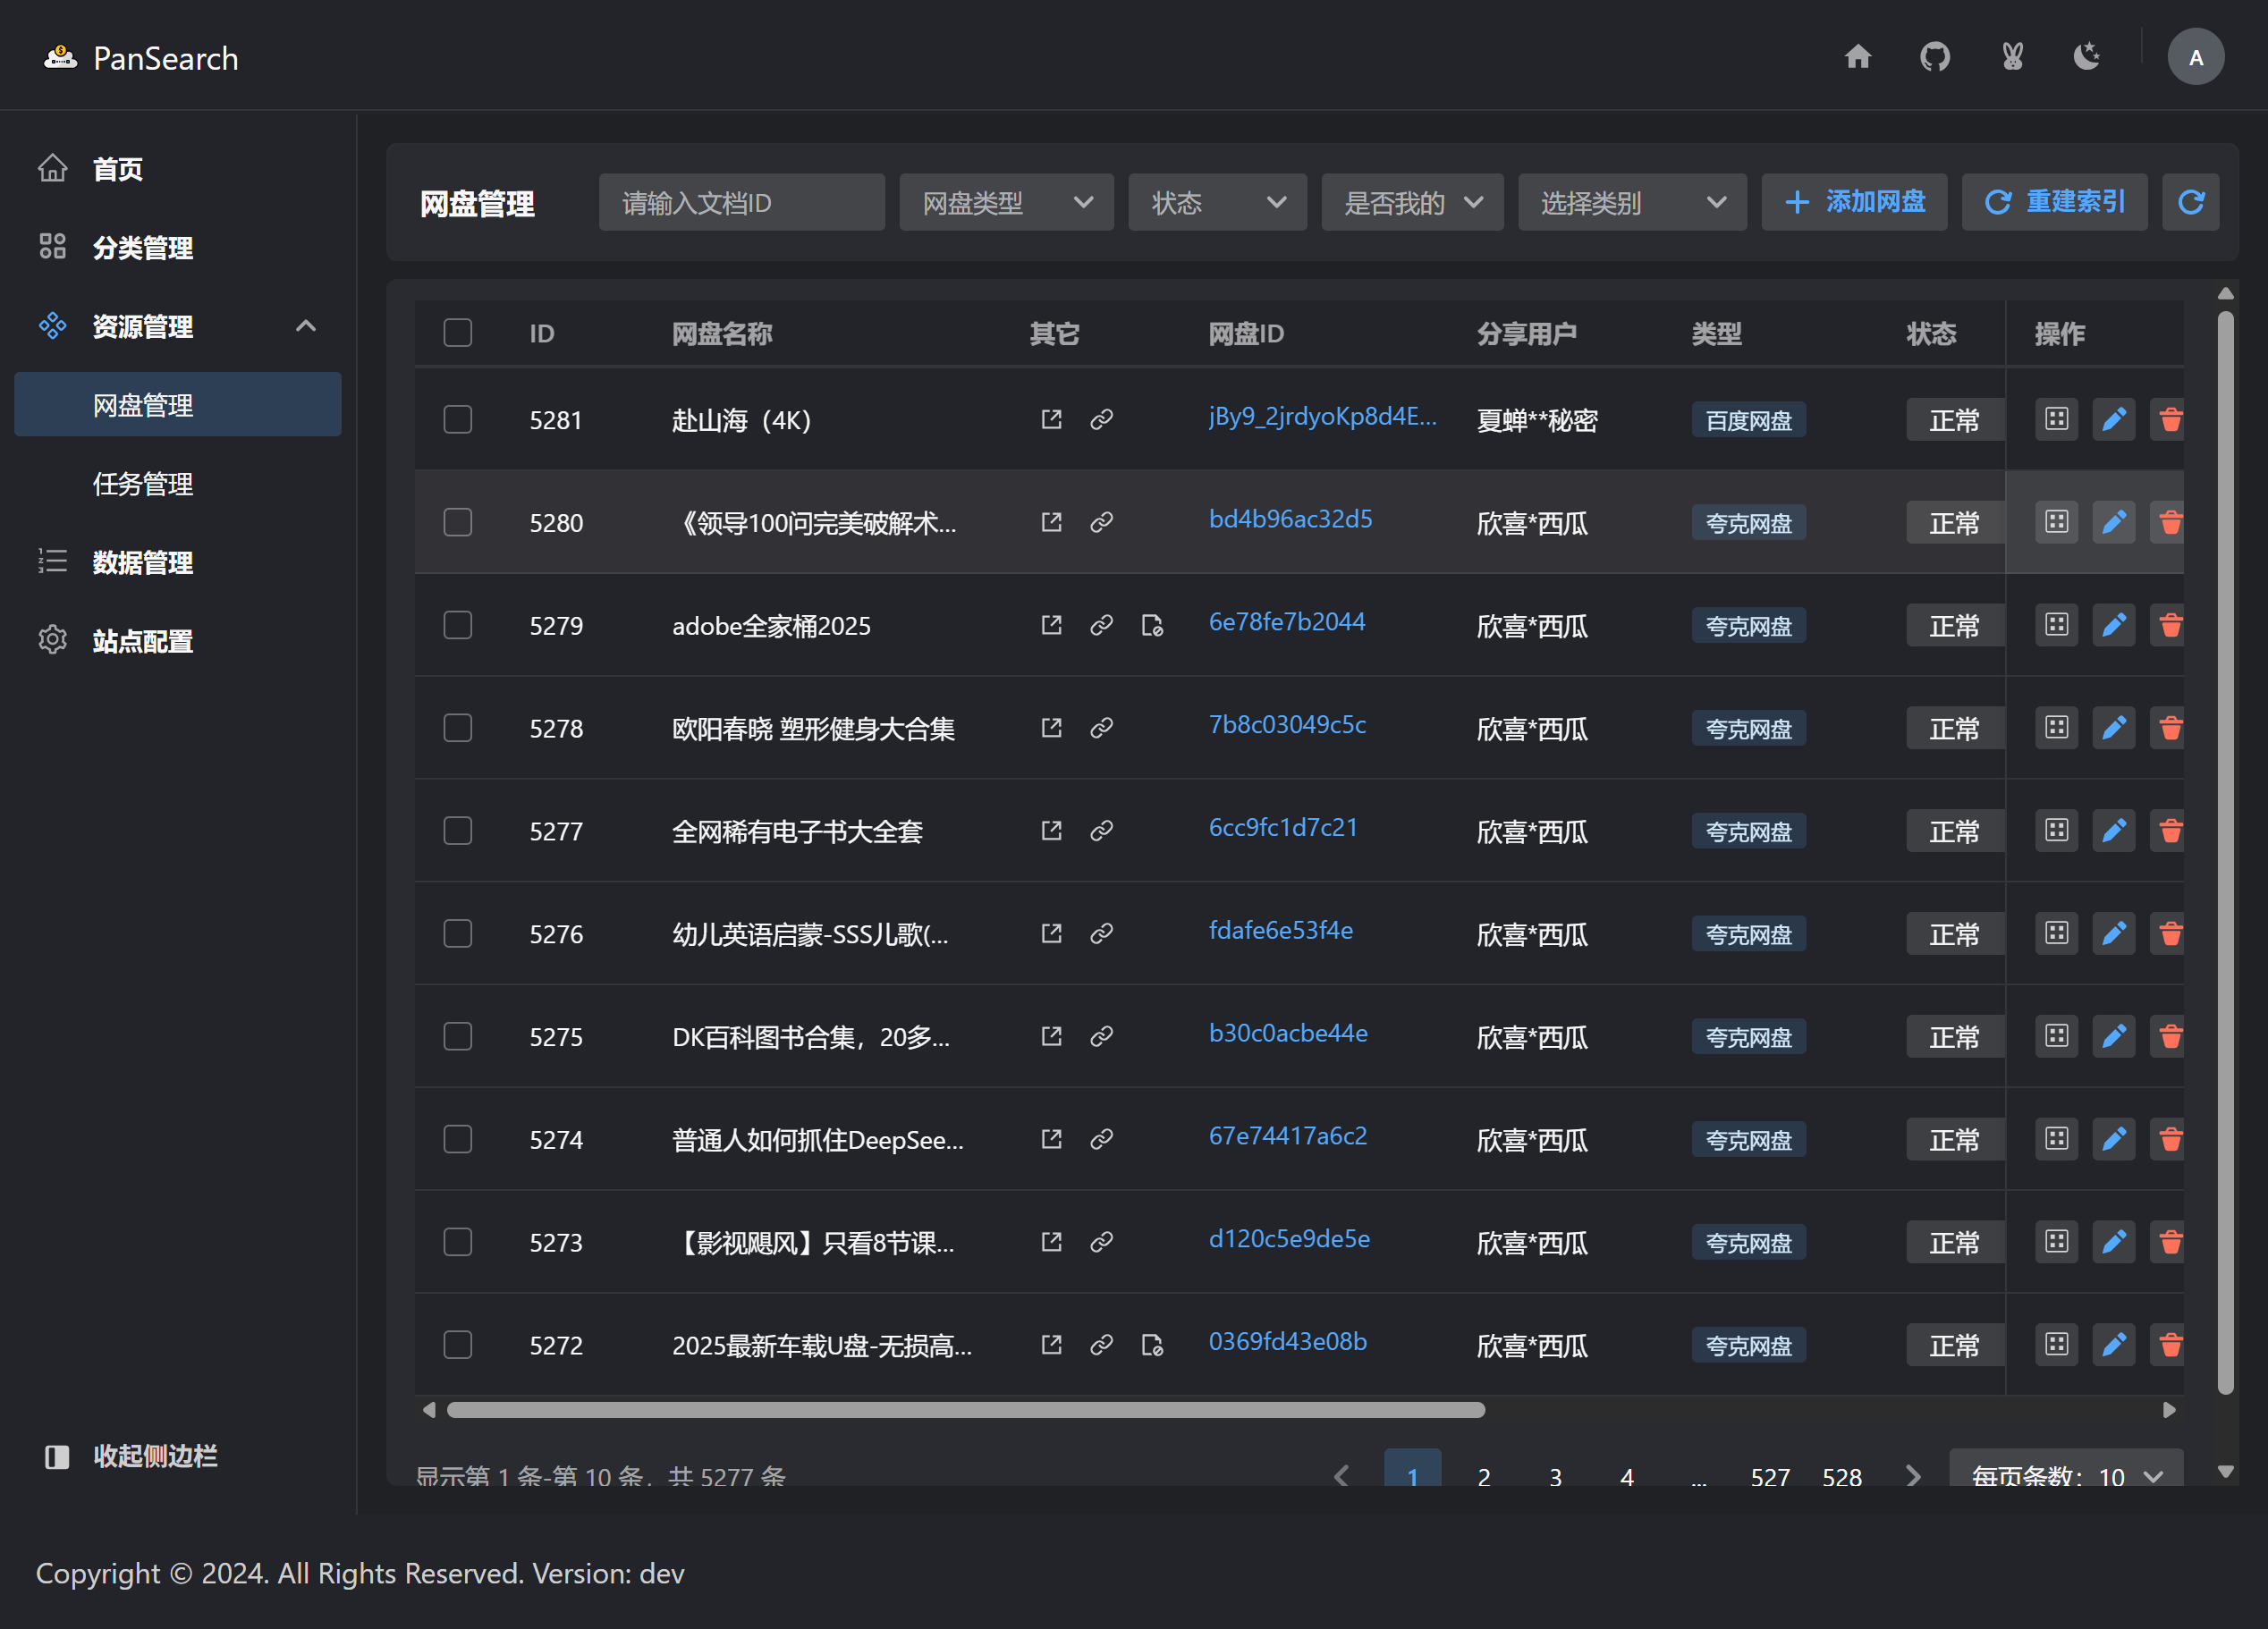Viewport: 2268px width, 1629px height.
Task: Click chain link icon for row 5277
Action: pyautogui.click(x=1101, y=831)
